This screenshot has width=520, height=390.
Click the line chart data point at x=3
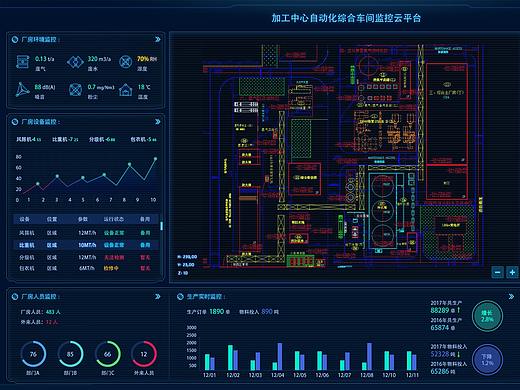[x=57, y=176]
